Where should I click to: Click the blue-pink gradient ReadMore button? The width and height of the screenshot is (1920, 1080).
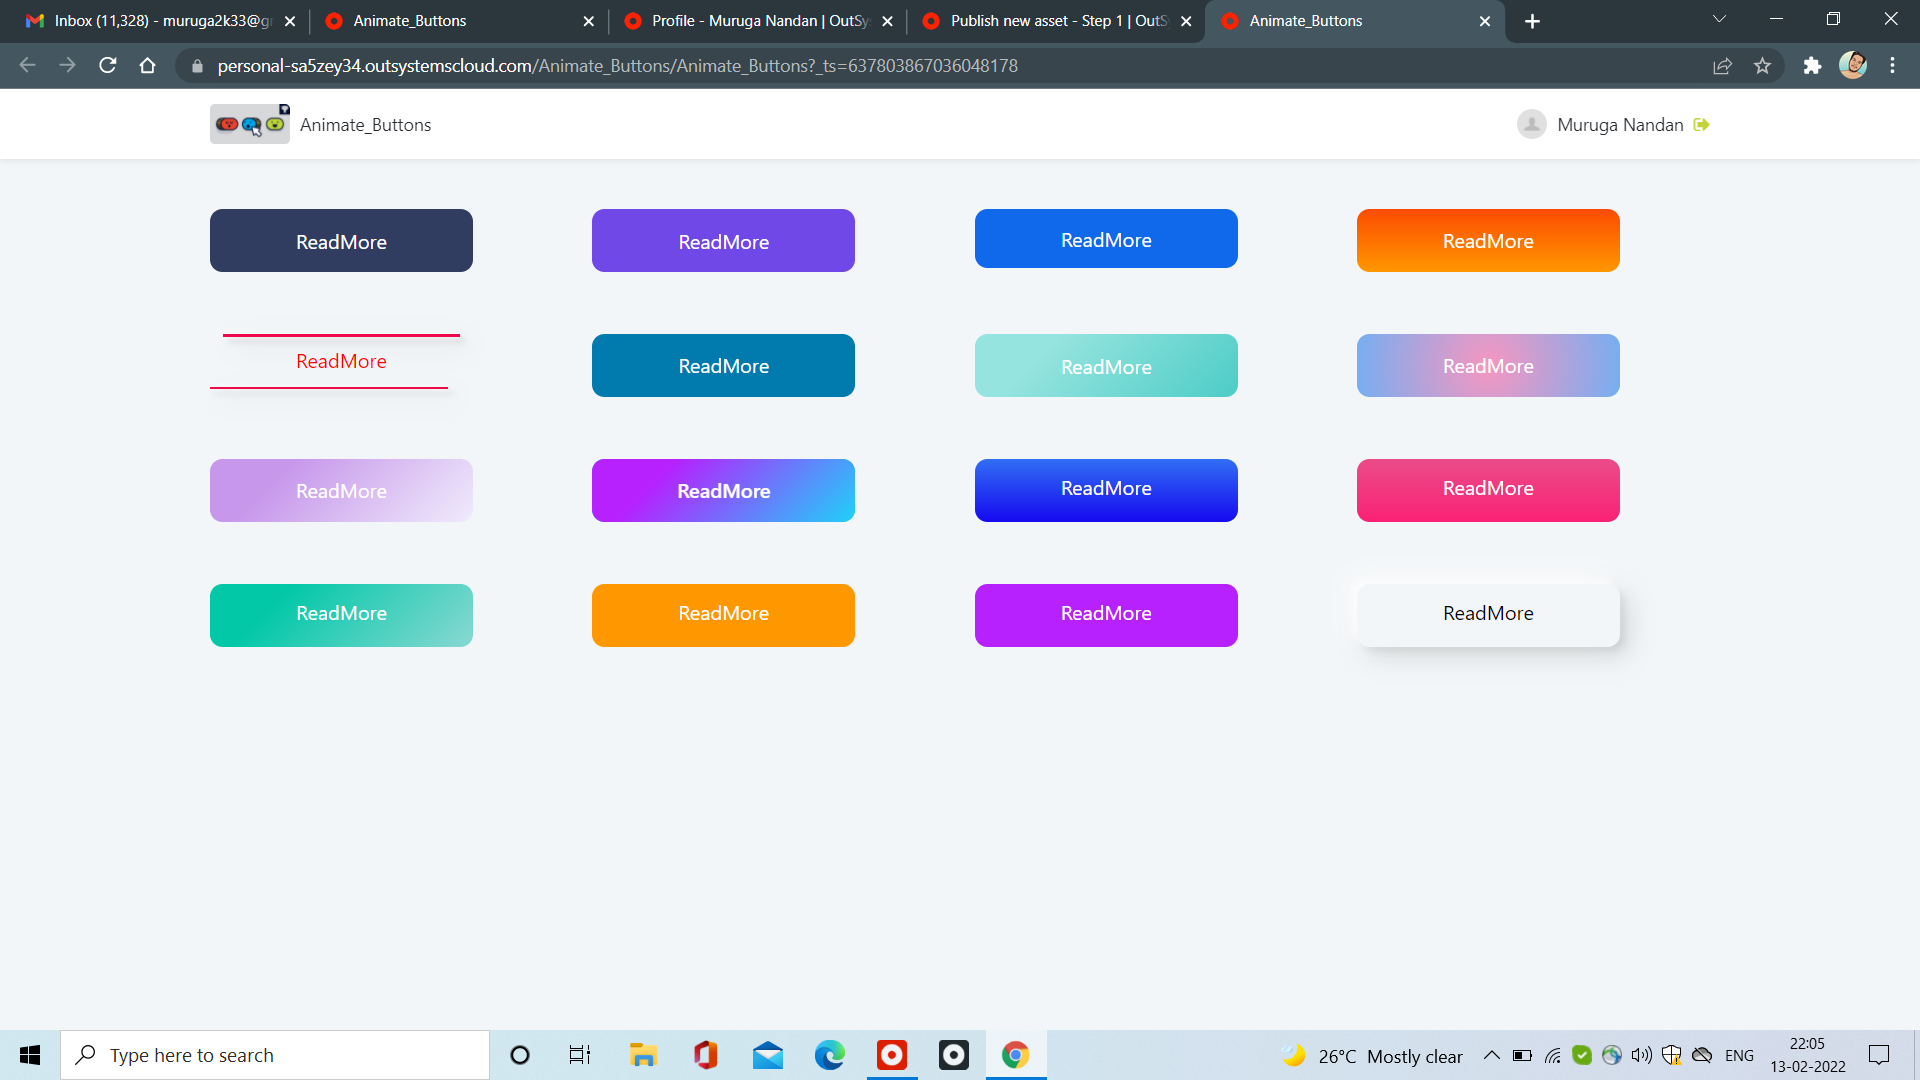point(1488,366)
